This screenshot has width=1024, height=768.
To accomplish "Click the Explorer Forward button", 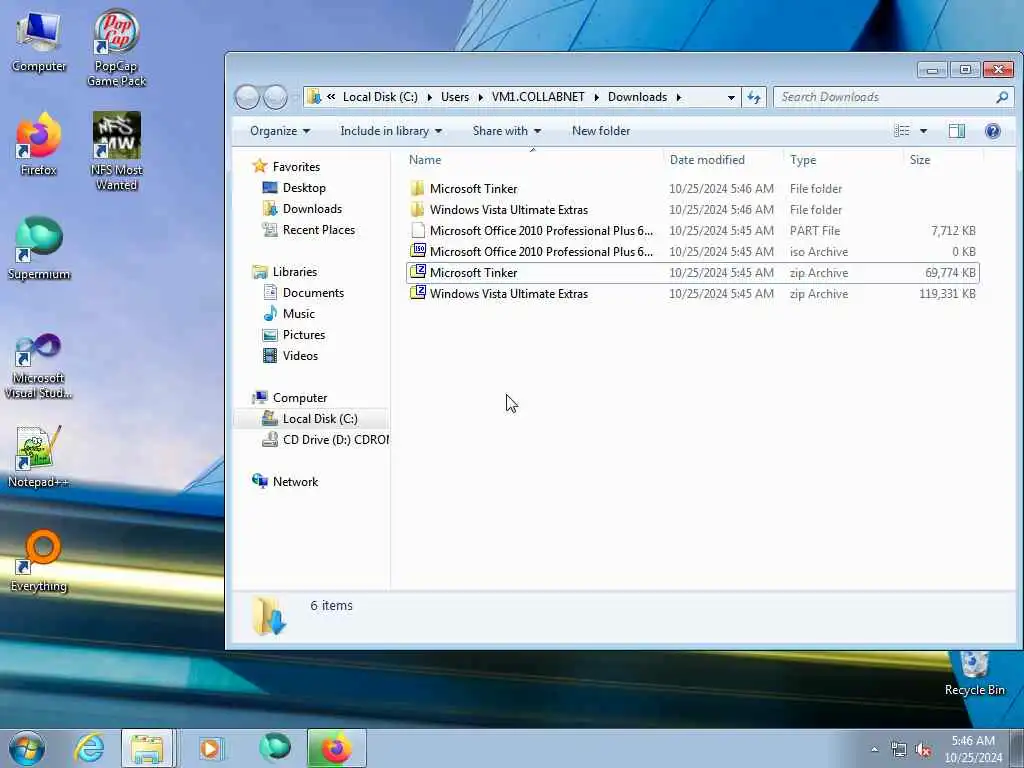I will 275,97.
